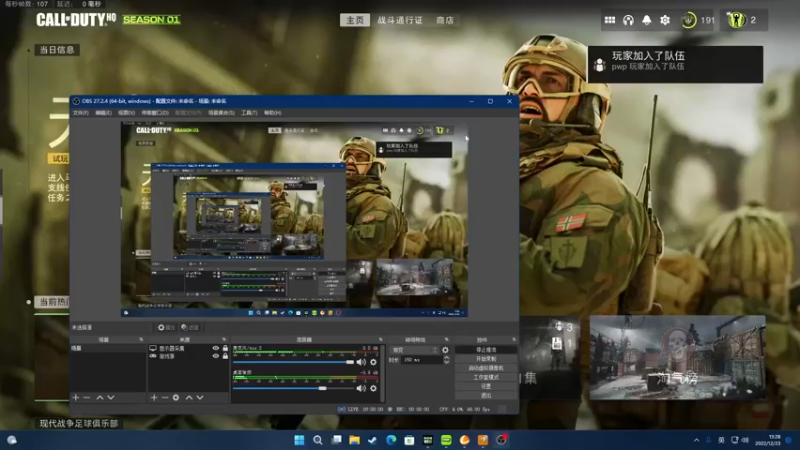The width and height of the screenshot is (800, 450).
Task: Mute the microphone/Aux channel speaker icon
Action: coord(361,362)
